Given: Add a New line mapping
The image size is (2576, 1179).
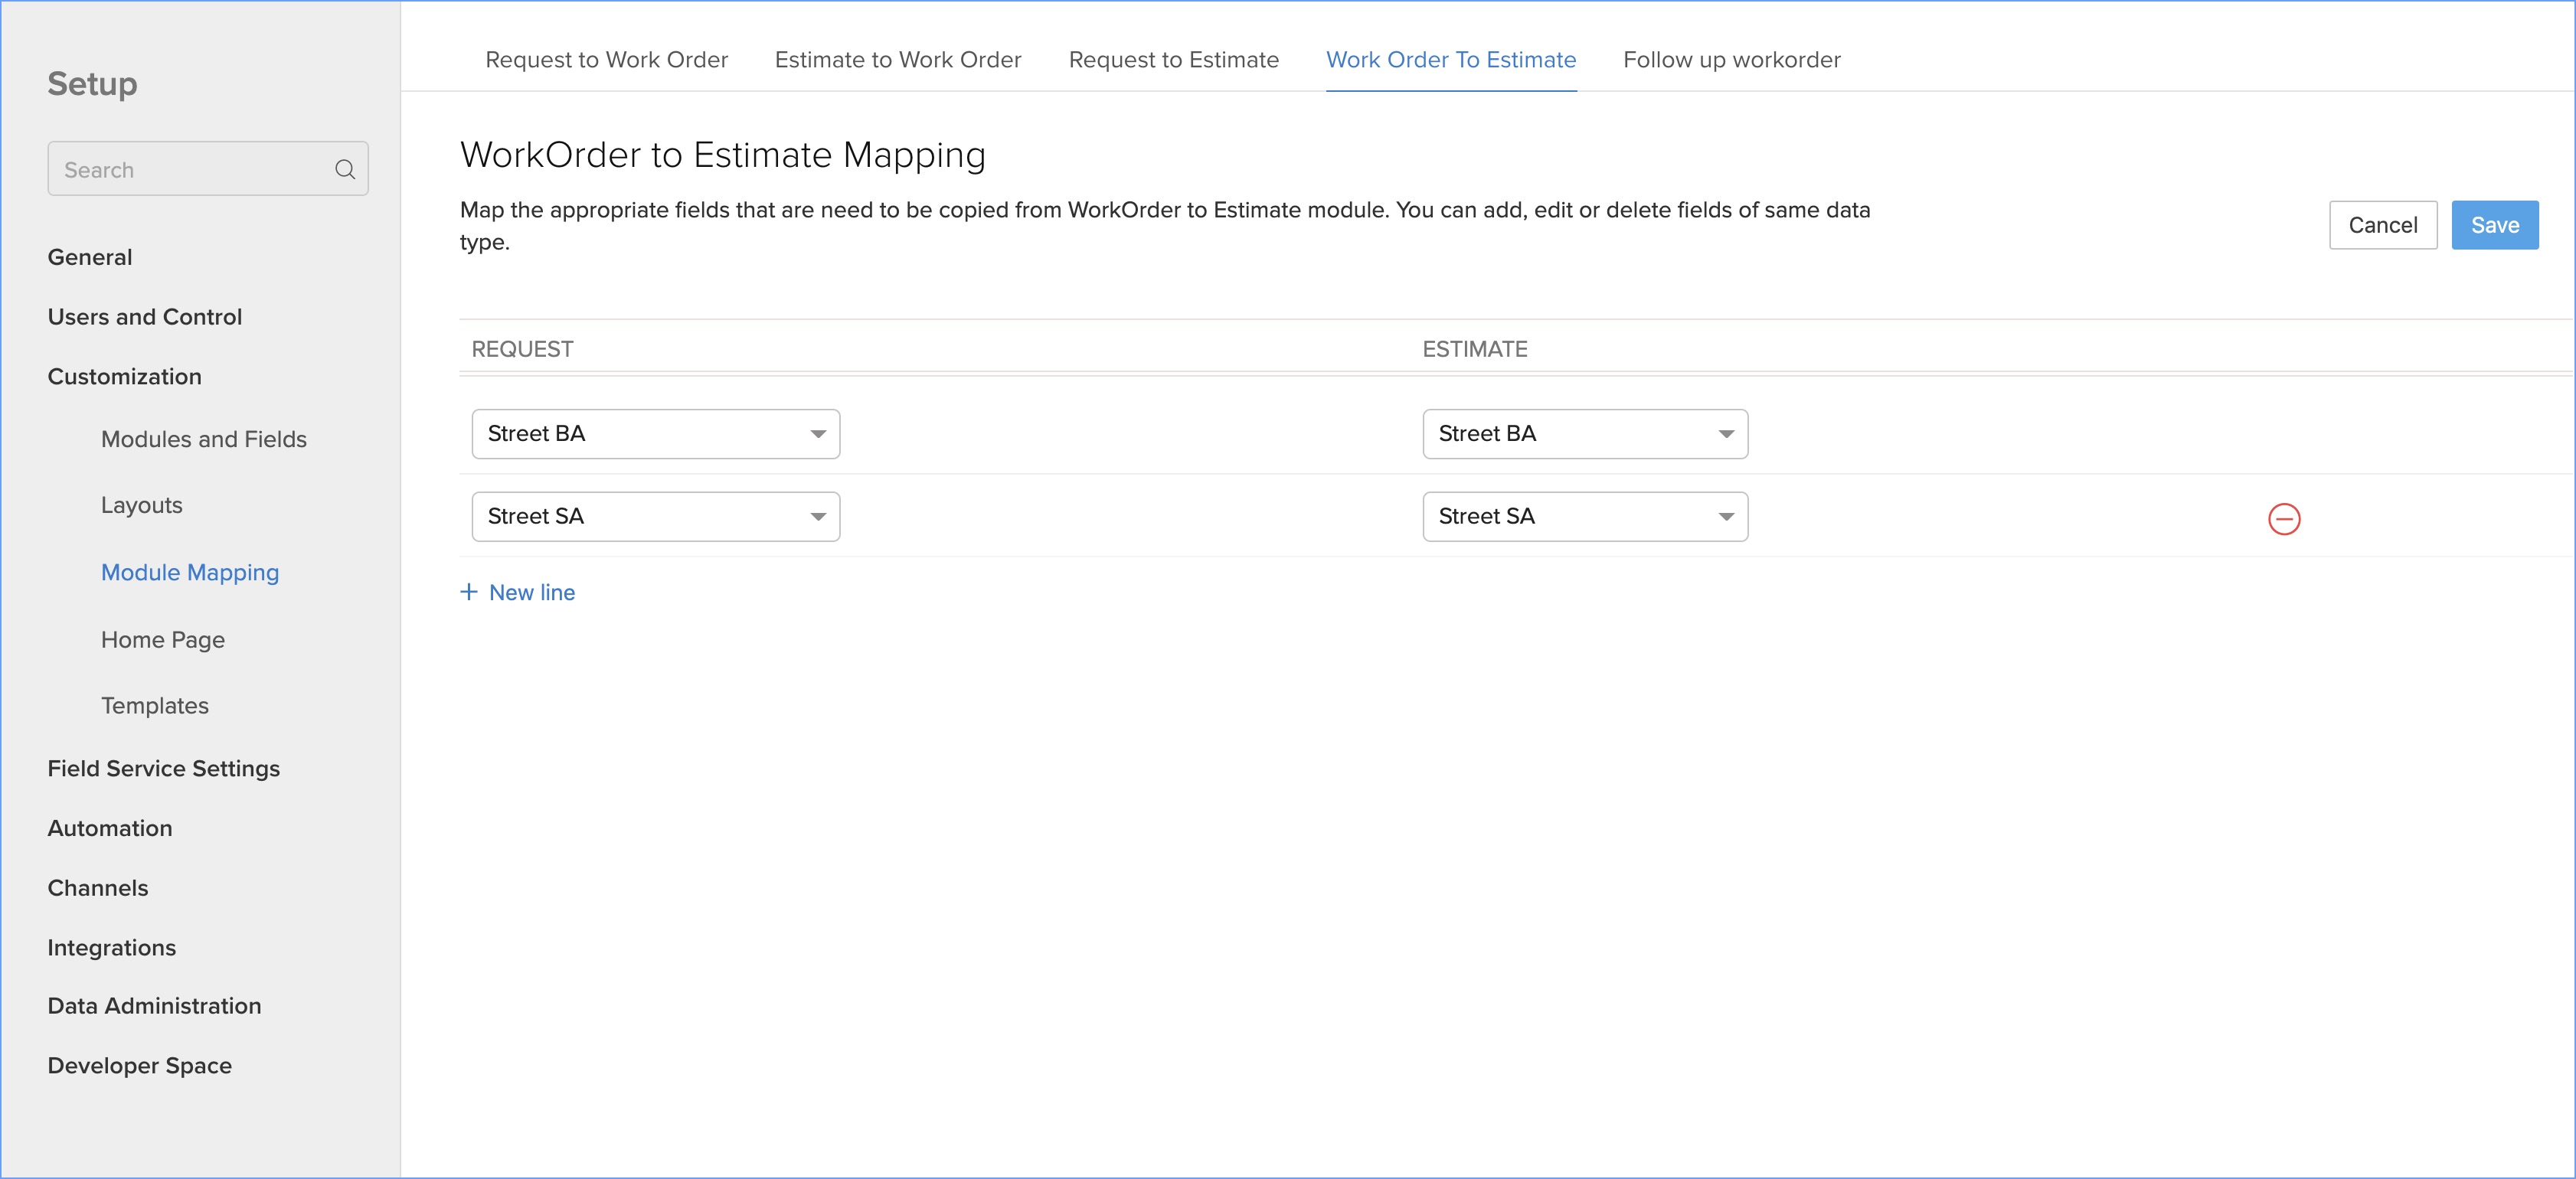Looking at the screenshot, I should click(x=531, y=593).
